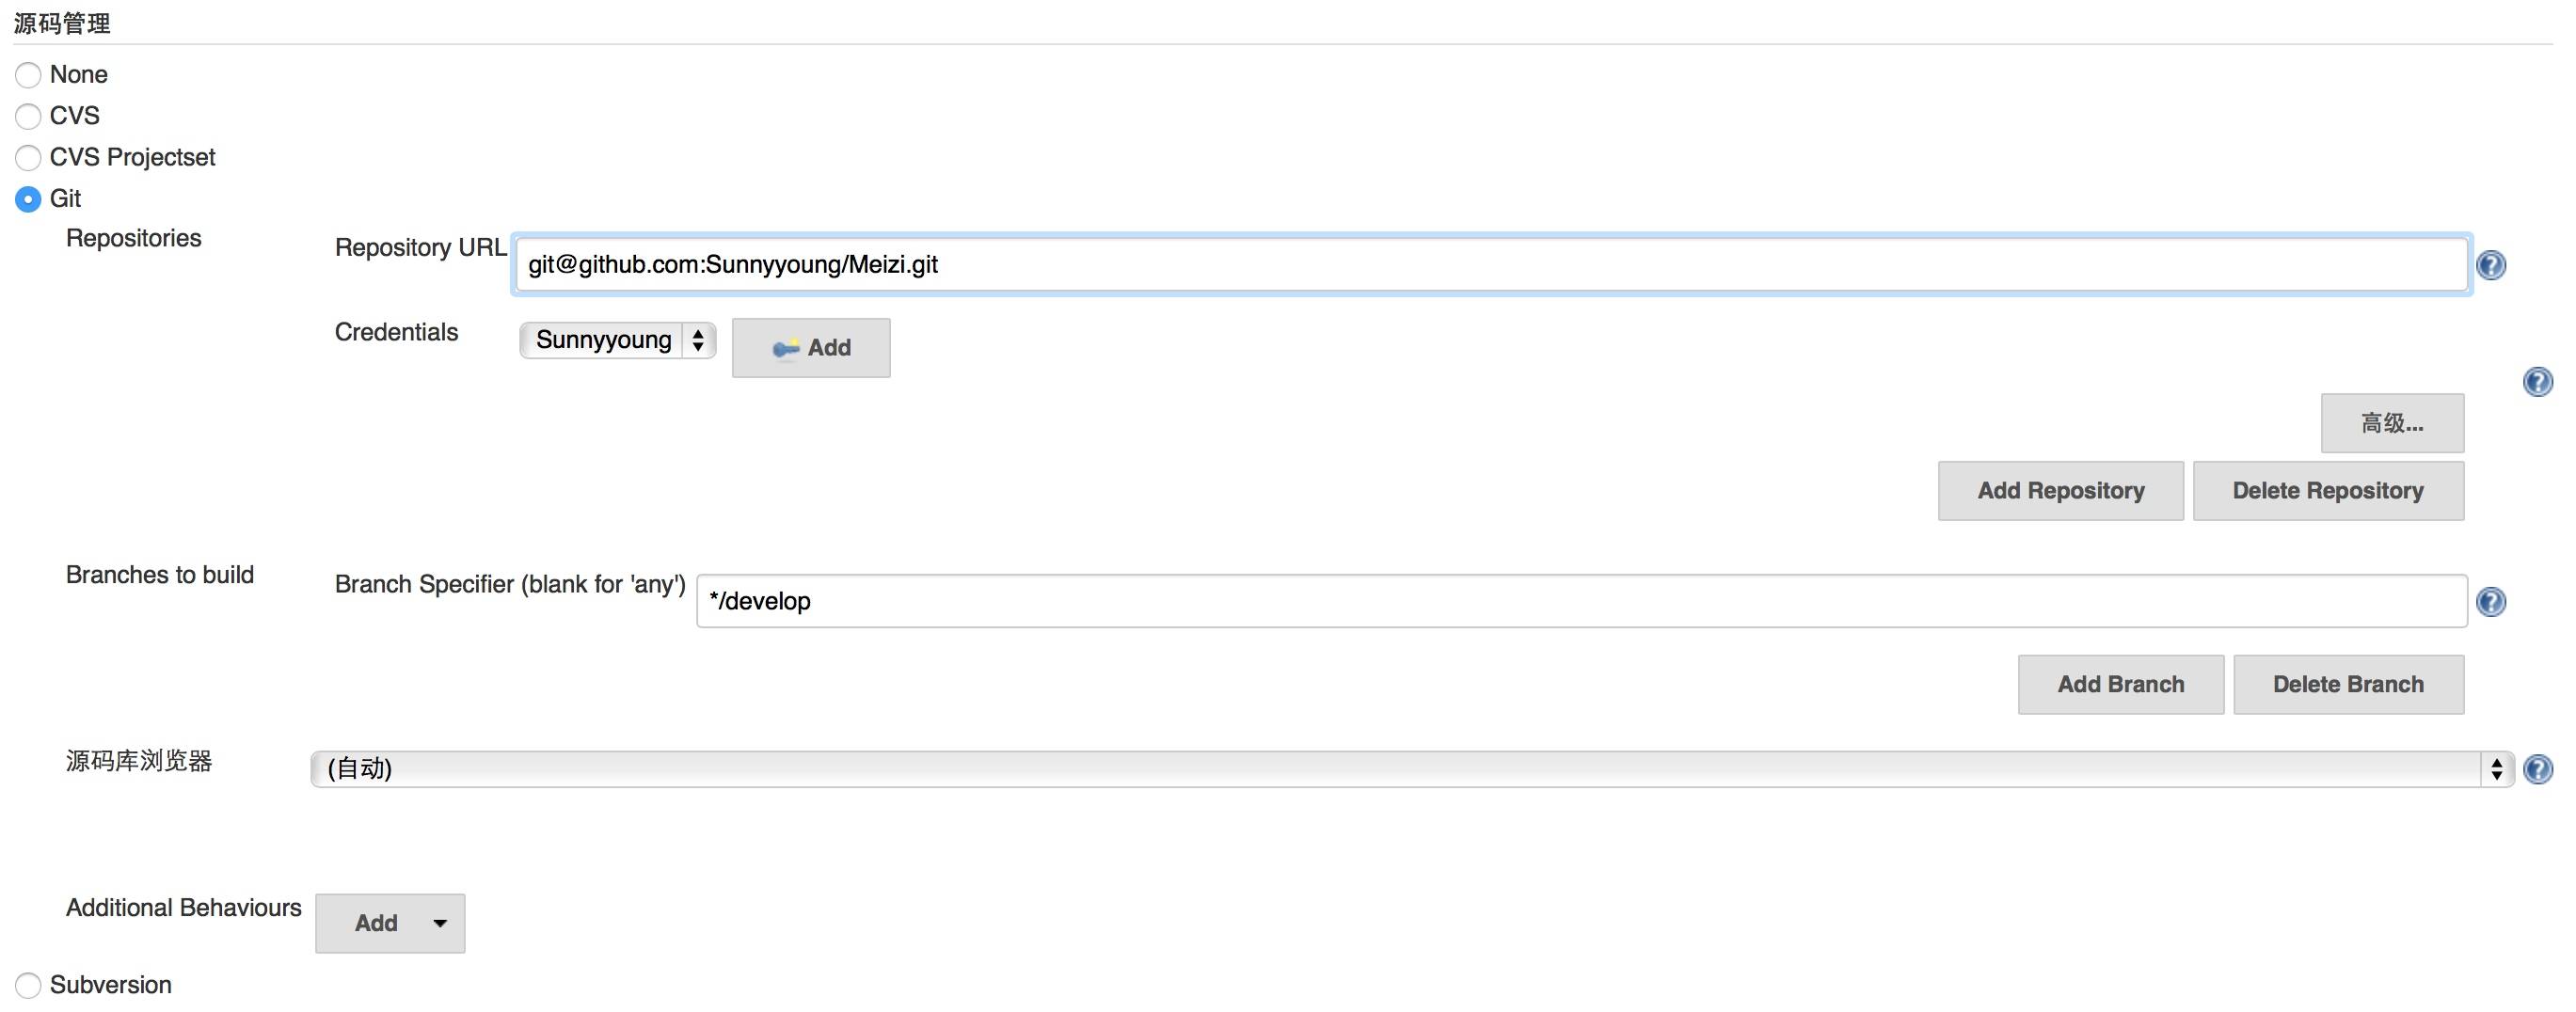Open help for Repository URL field
Image resolution: width=2576 pixels, height=1012 pixels.
coord(2490,265)
